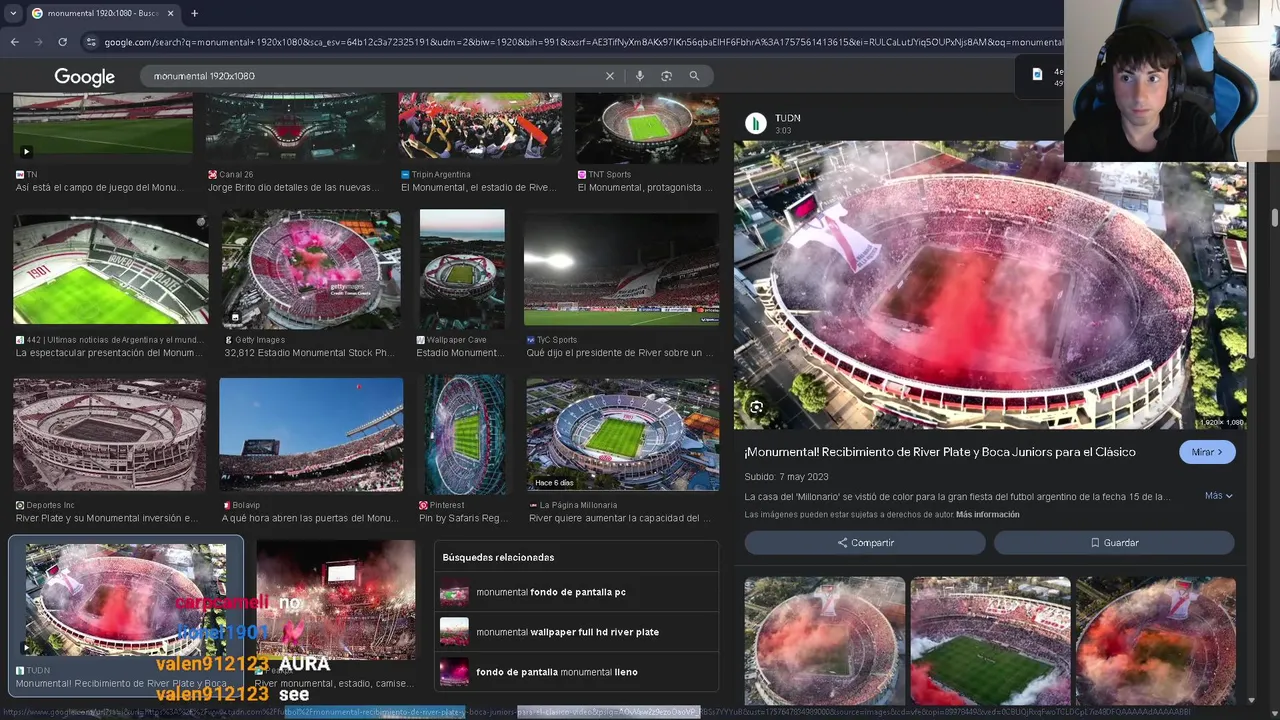1280x720 pixels.
Task: Share image with Compartir button
Action: click(865, 543)
